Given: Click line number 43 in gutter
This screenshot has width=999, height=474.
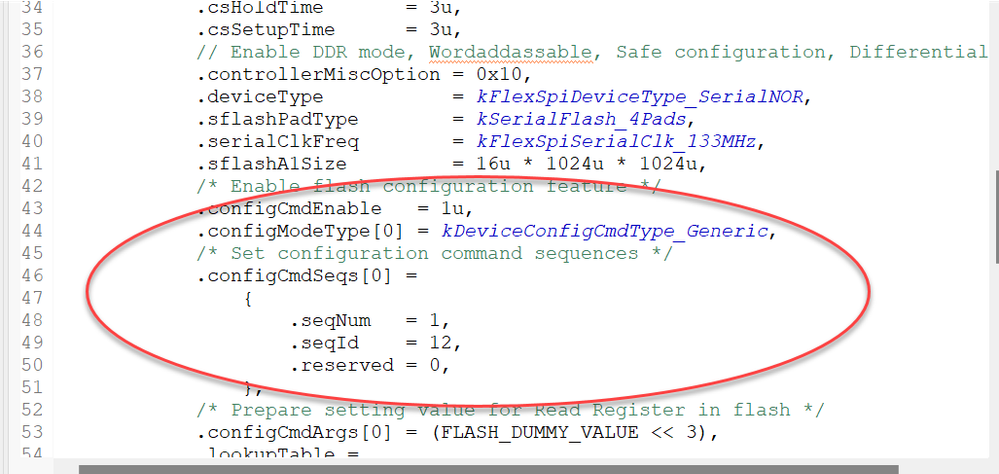Looking at the screenshot, I should point(32,208).
